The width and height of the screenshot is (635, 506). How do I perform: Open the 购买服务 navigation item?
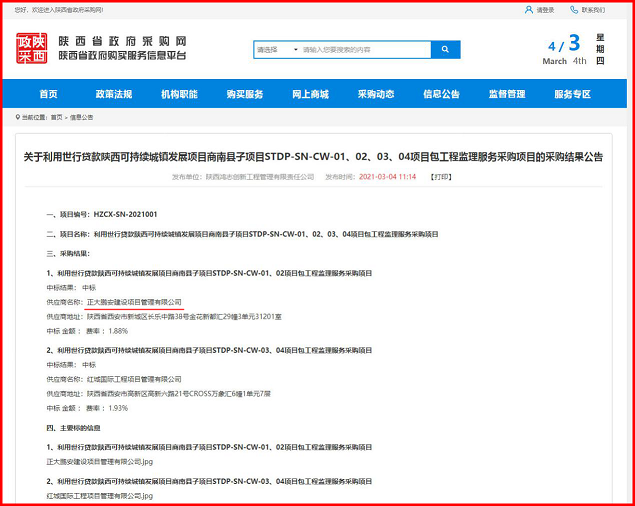pos(245,94)
